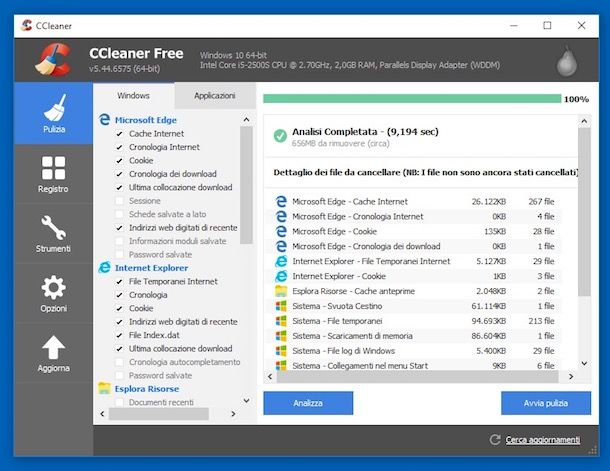Click the IE icon for Internet Explorer - Cookie

(281, 276)
